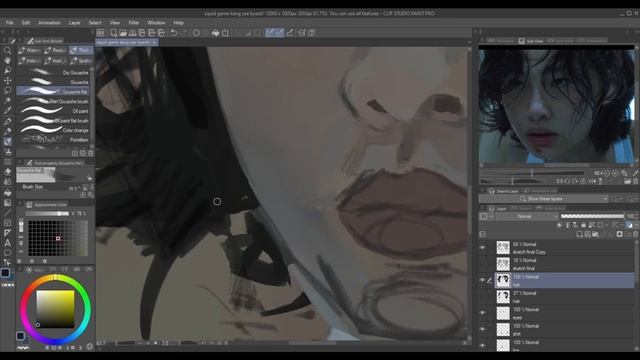Open the Edit menu
The image size is (640, 360).
click(26, 23)
